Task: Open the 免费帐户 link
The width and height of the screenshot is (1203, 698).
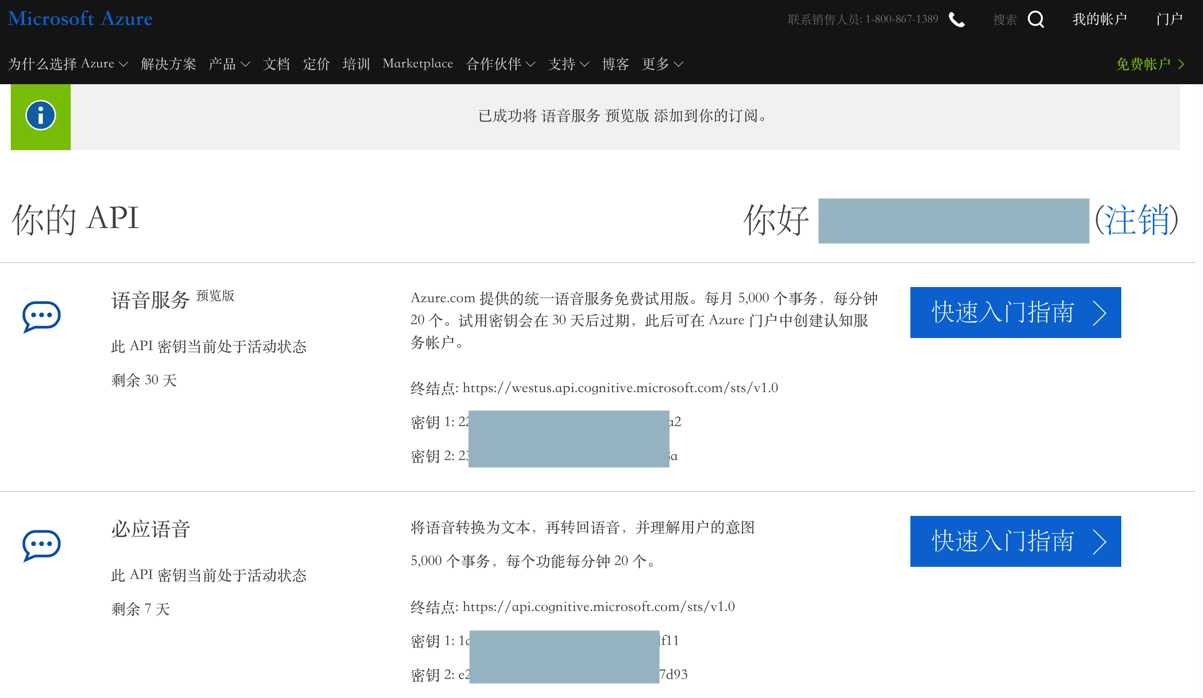Action: click(1150, 64)
